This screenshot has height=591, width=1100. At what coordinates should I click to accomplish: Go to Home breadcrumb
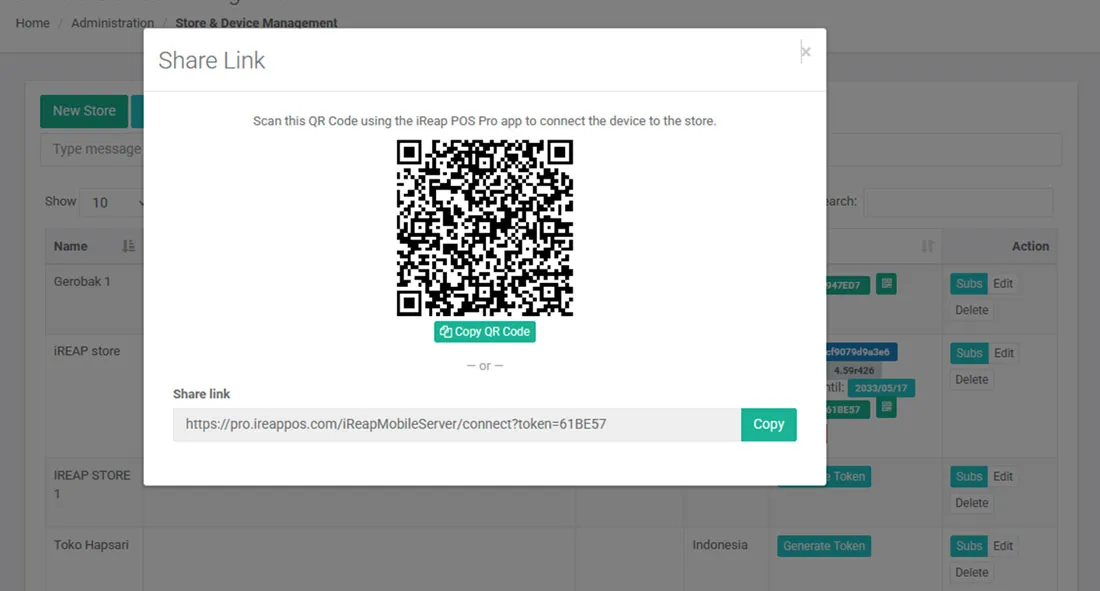[32, 23]
